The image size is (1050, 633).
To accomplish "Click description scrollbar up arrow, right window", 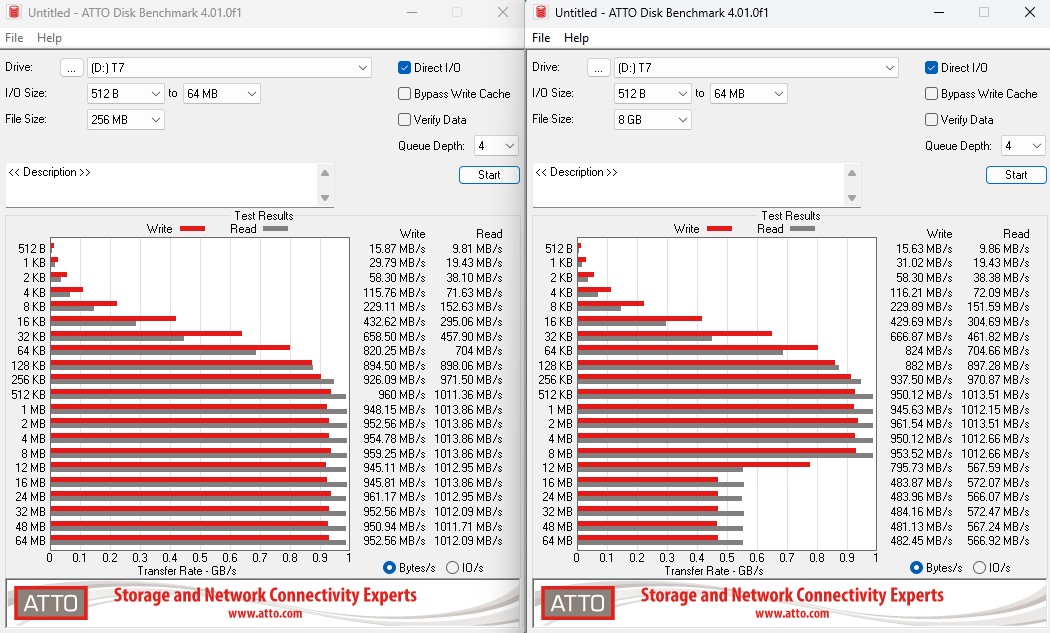I will [852, 173].
